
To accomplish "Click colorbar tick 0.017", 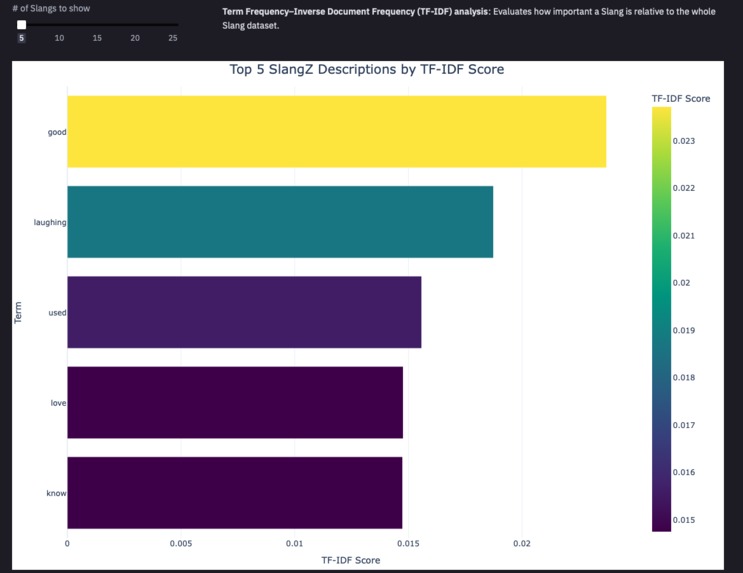I will pos(684,425).
